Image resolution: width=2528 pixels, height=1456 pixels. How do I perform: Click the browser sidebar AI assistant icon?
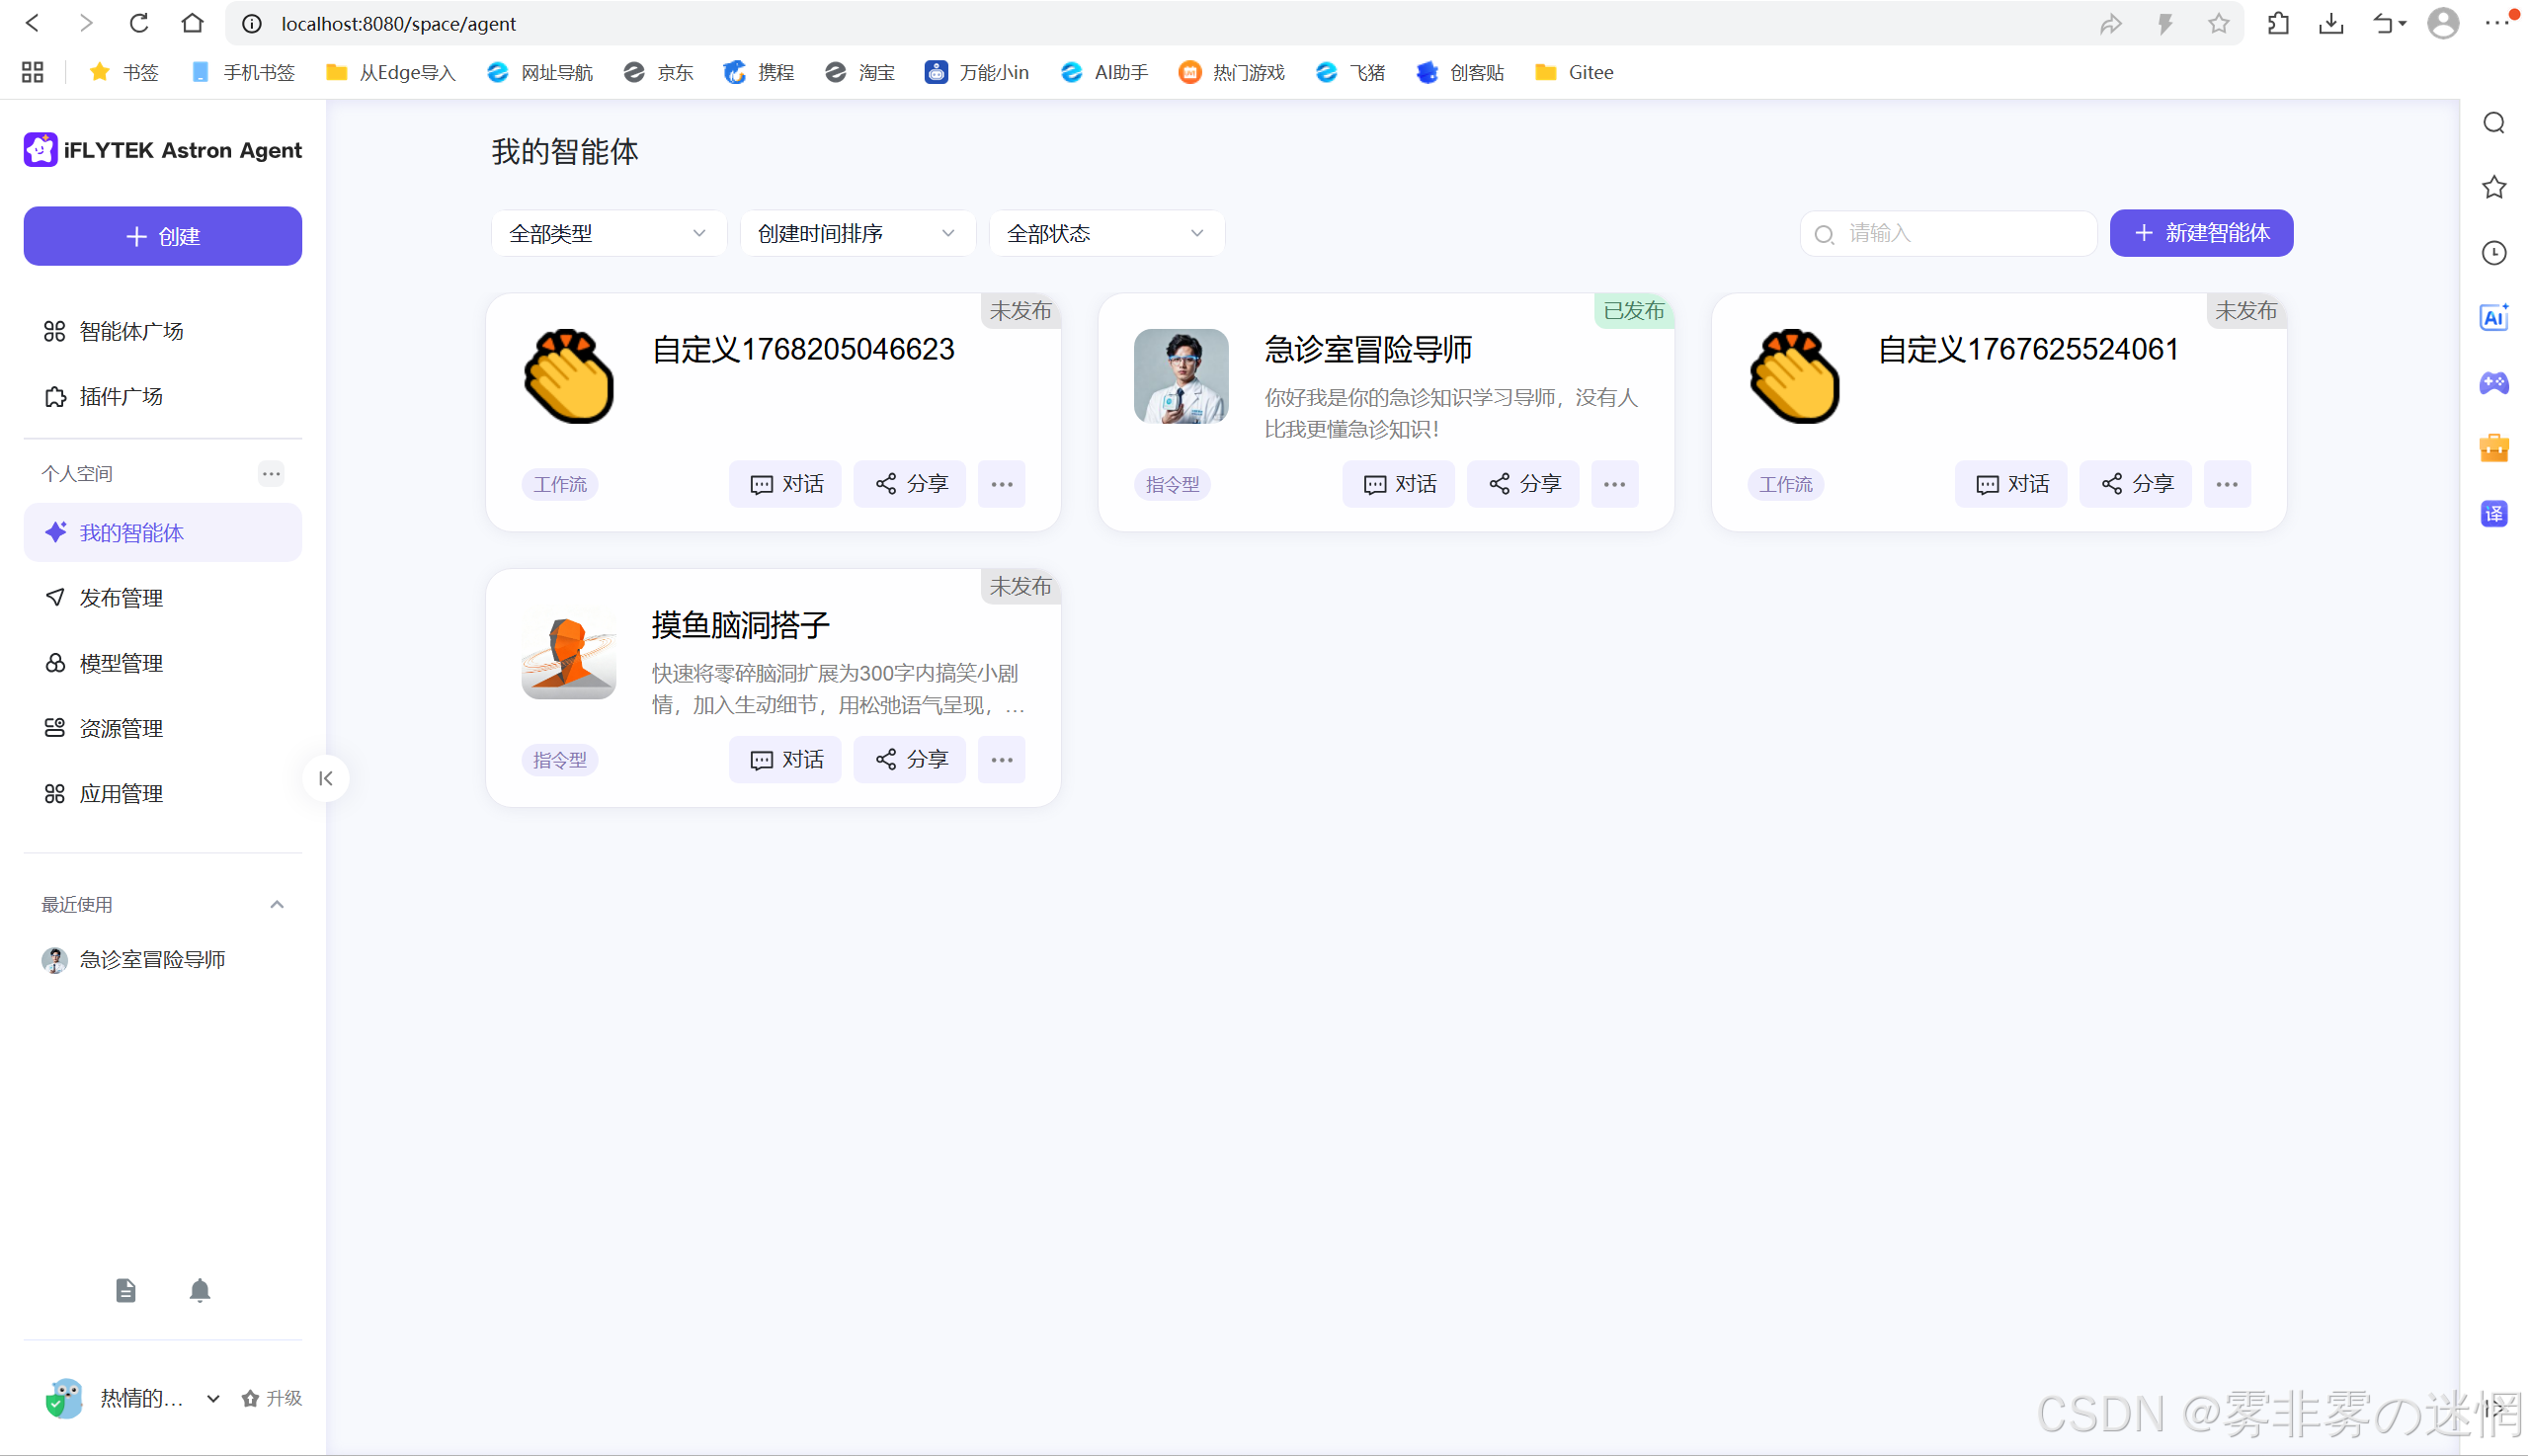pyautogui.click(x=2494, y=317)
